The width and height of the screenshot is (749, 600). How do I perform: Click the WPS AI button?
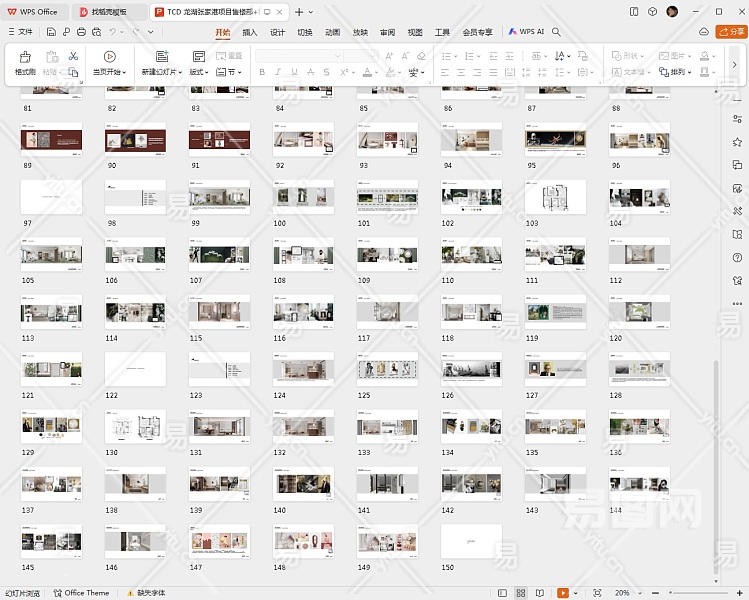(x=526, y=32)
